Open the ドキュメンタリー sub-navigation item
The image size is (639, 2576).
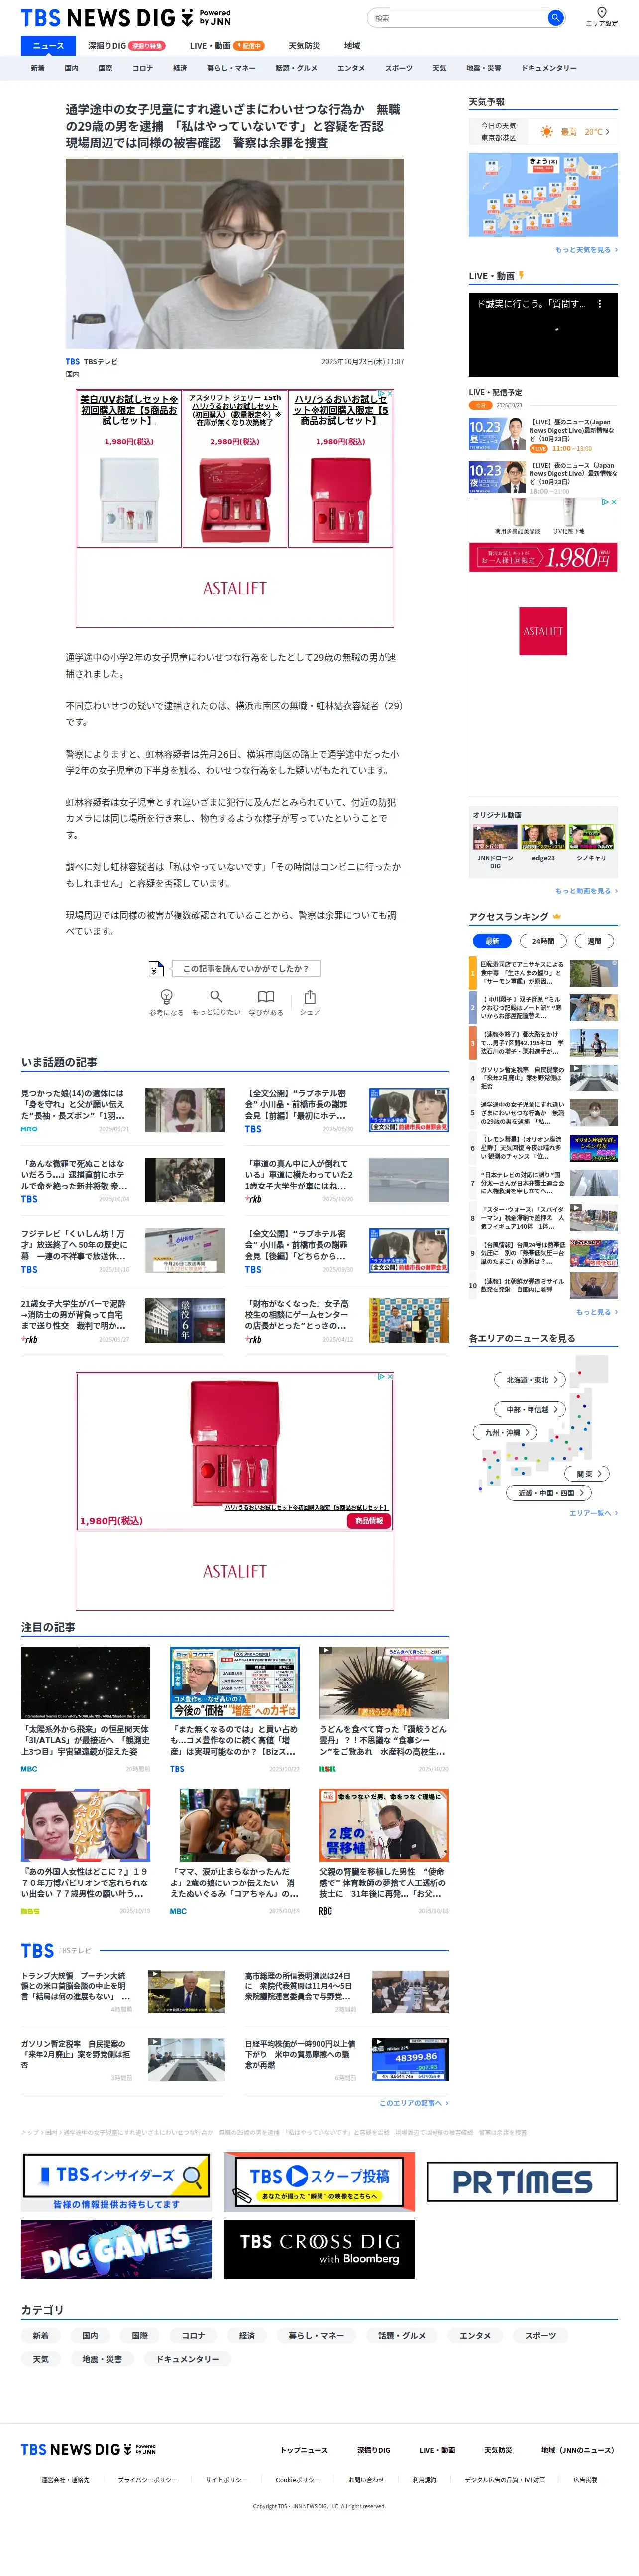(x=549, y=68)
